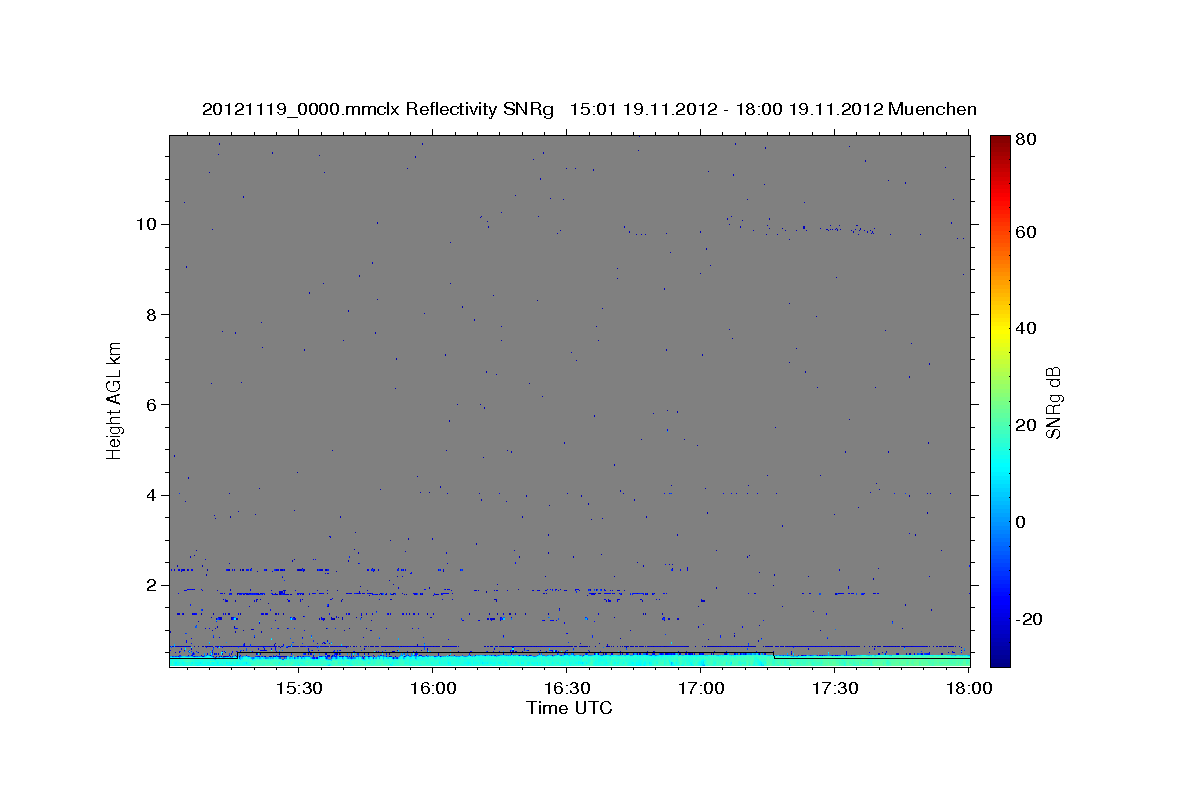Select the 16:00 time tick label
Image resolution: width=1200 pixels, height=800 pixels.
[433, 689]
